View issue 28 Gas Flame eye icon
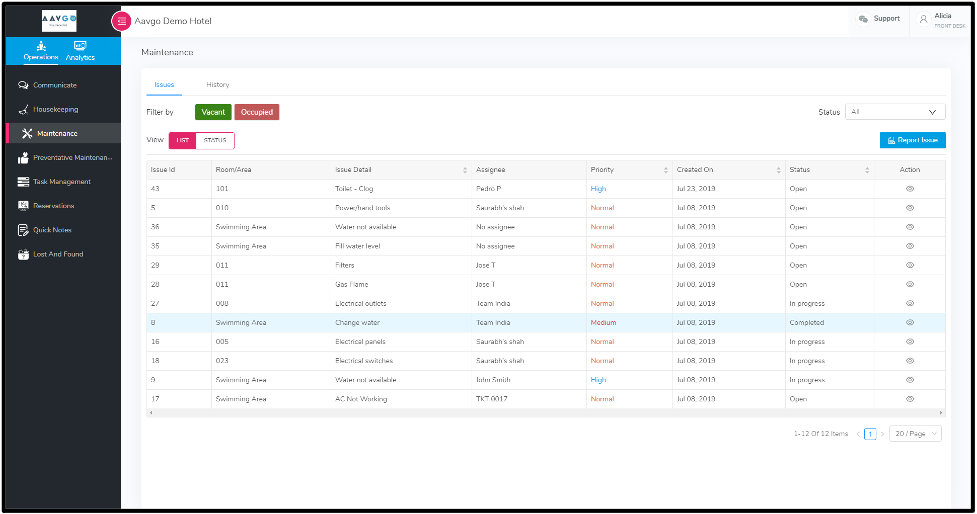The image size is (977, 514). (910, 284)
